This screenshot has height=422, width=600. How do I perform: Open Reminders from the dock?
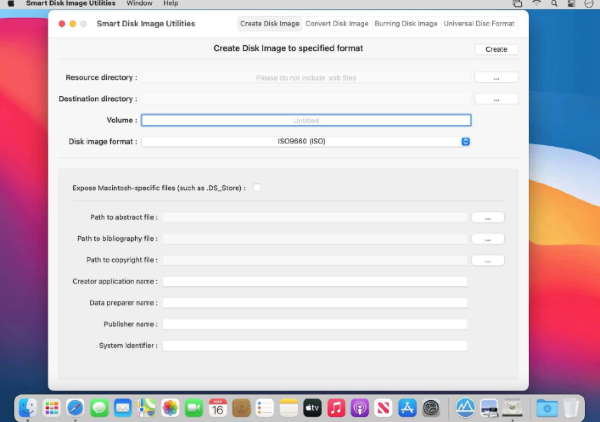pos(265,408)
